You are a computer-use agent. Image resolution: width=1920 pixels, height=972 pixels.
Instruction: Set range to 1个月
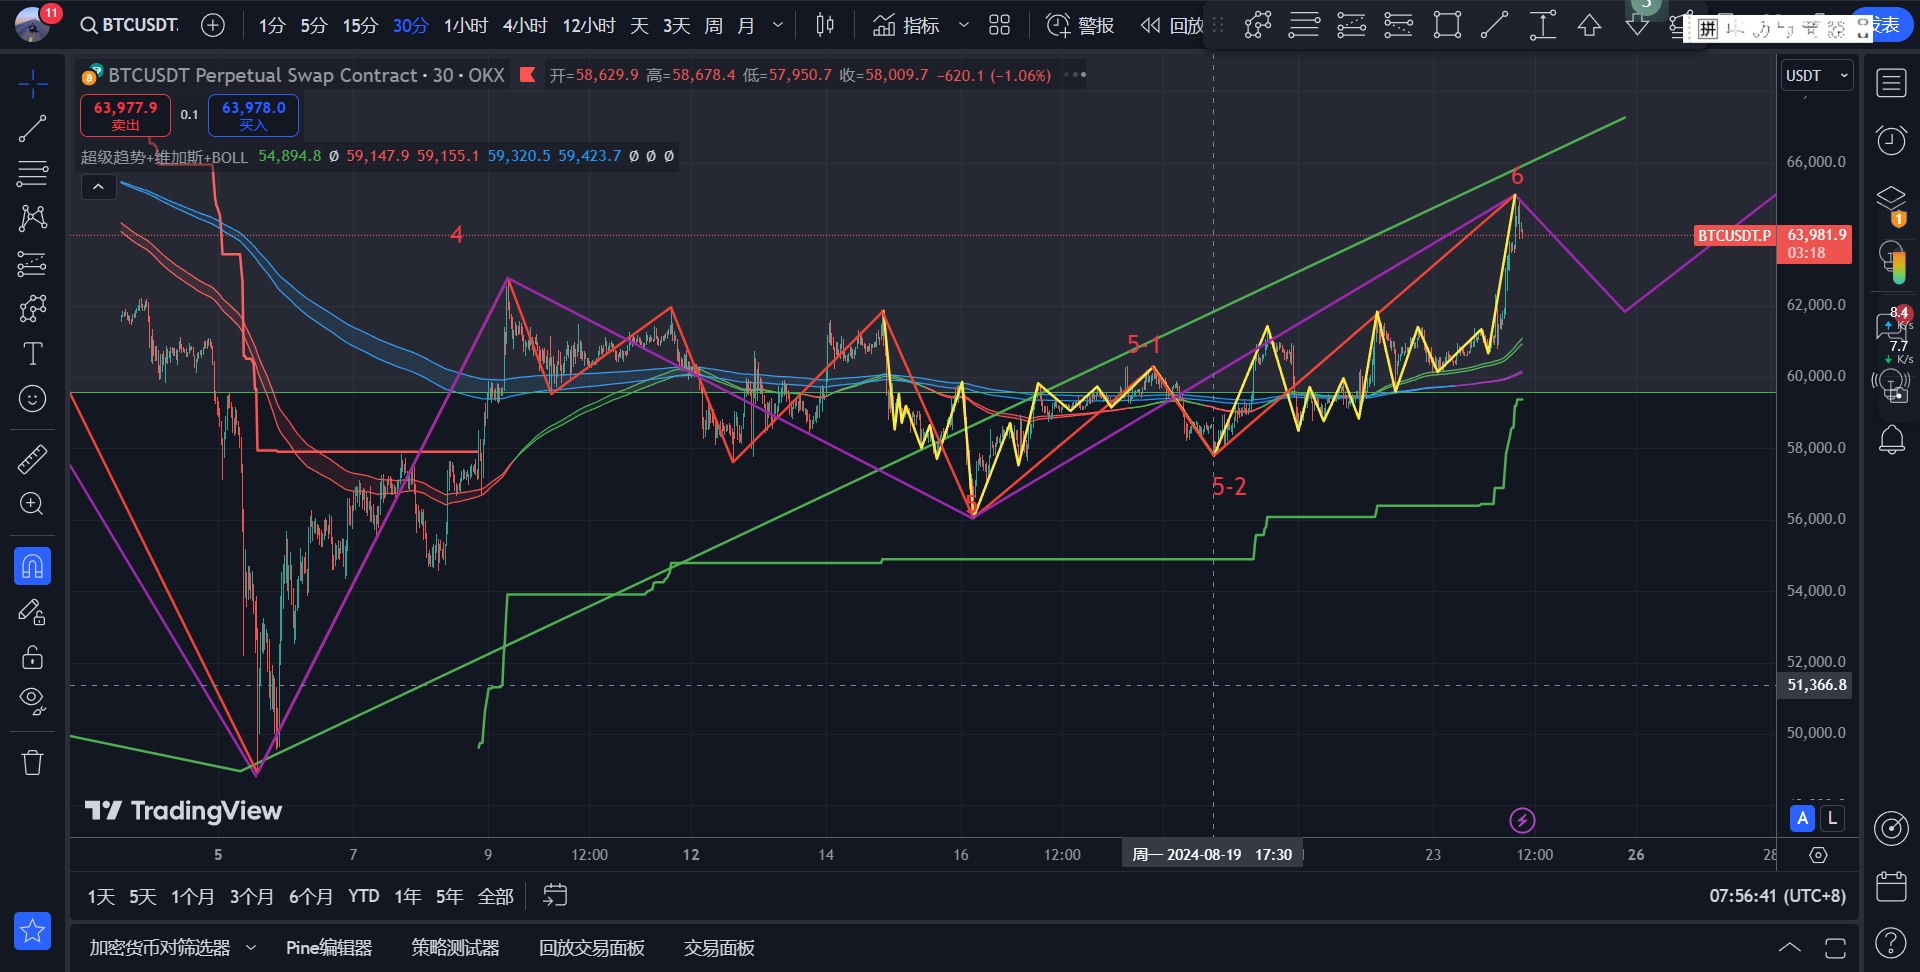[x=193, y=896]
